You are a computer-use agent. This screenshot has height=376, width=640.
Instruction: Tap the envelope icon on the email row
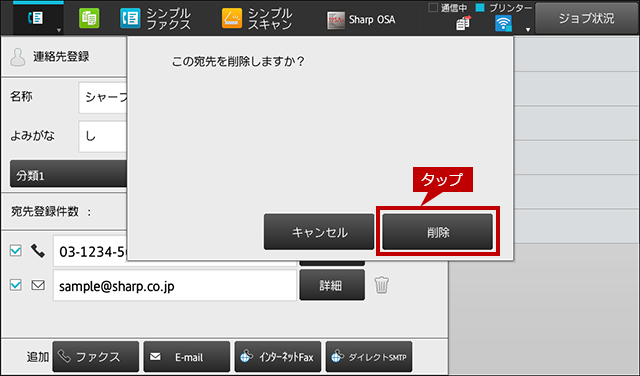coord(38,285)
